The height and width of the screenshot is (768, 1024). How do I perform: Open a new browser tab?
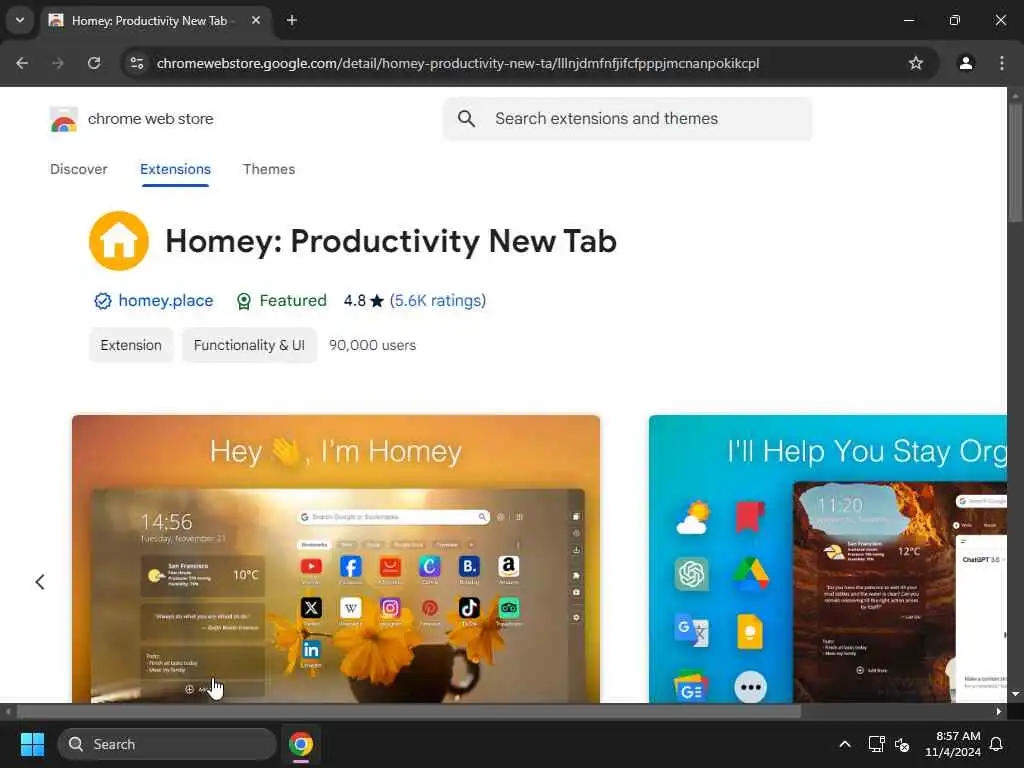292,20
